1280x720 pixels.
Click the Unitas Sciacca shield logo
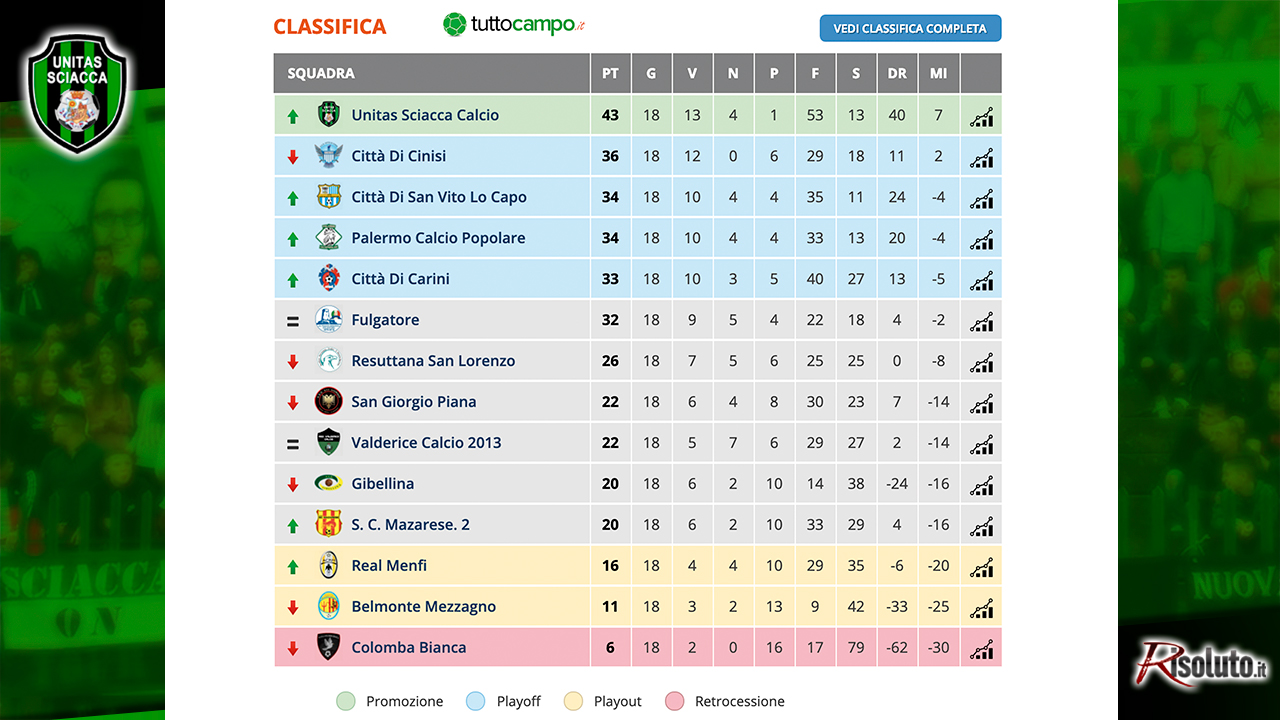coord(76,93)
